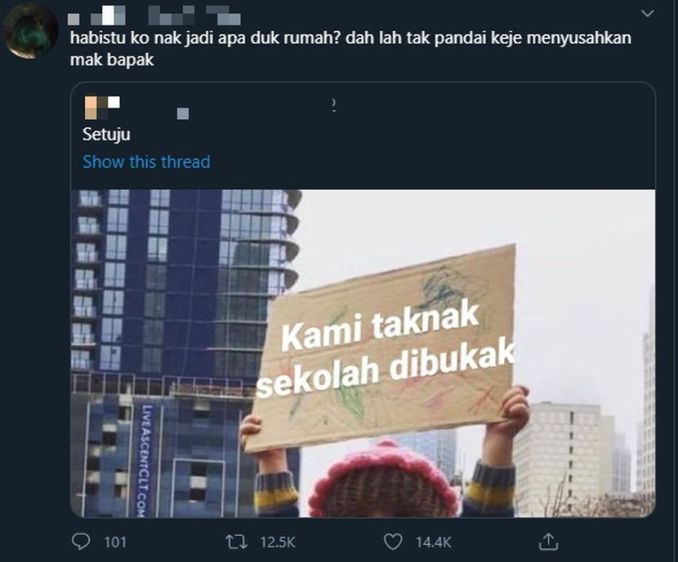678x562 pixels.
Task: Click the 101 replies count
Action: pos(115,542)
